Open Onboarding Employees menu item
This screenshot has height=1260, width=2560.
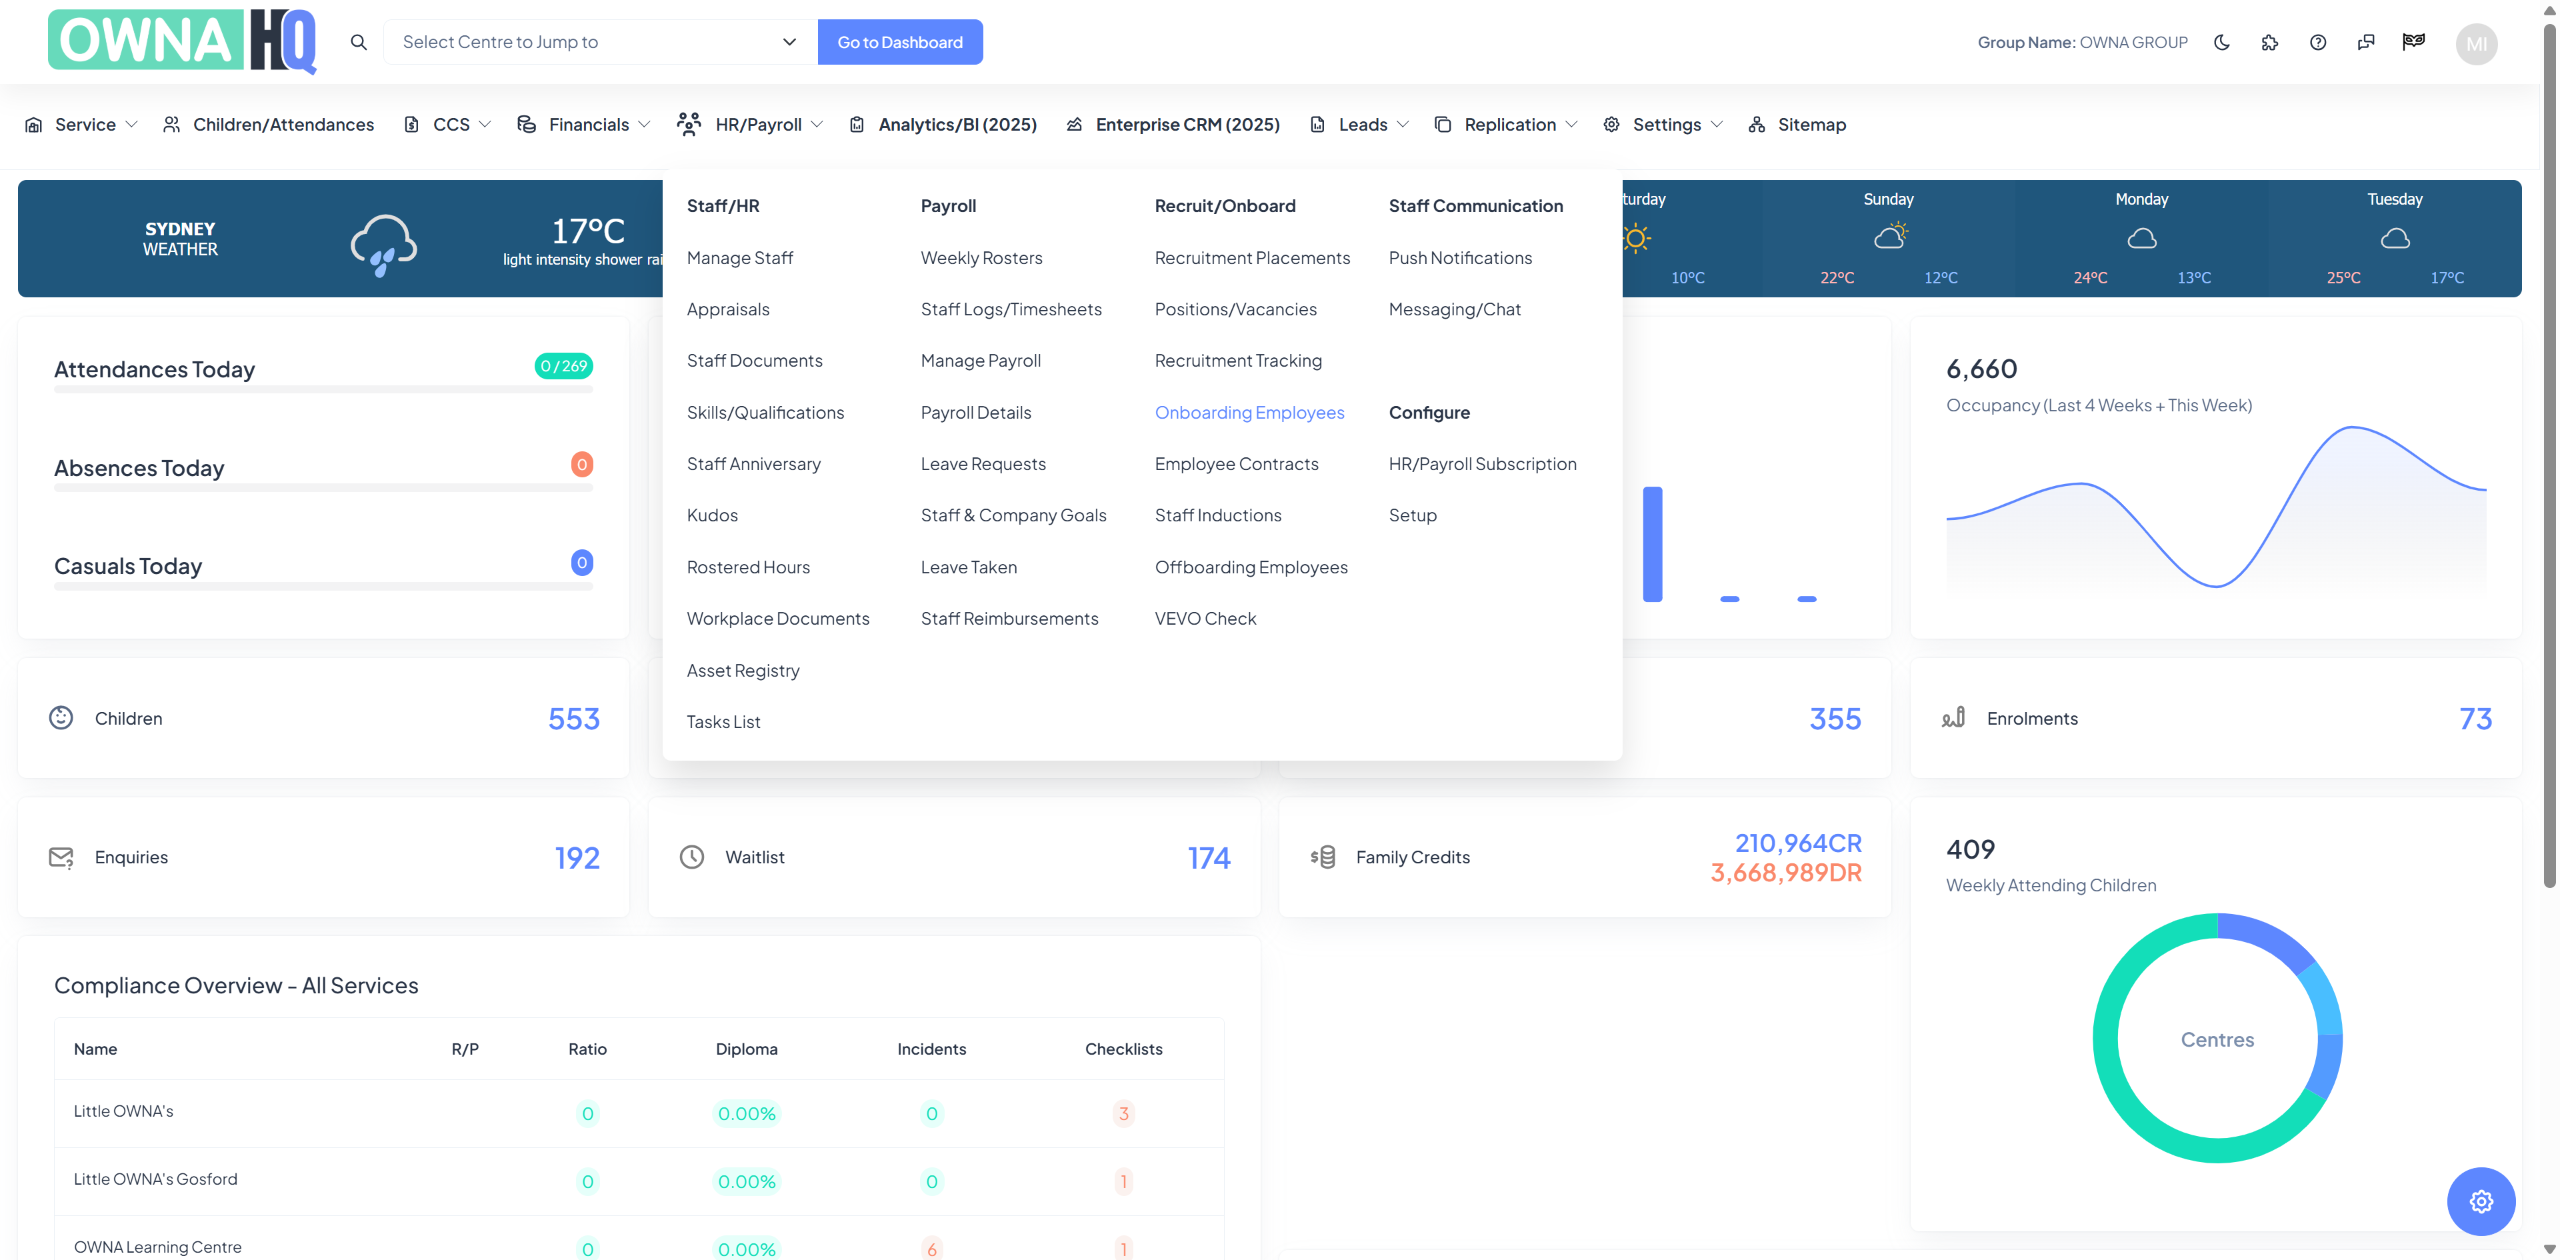(x=1249, y=413)
